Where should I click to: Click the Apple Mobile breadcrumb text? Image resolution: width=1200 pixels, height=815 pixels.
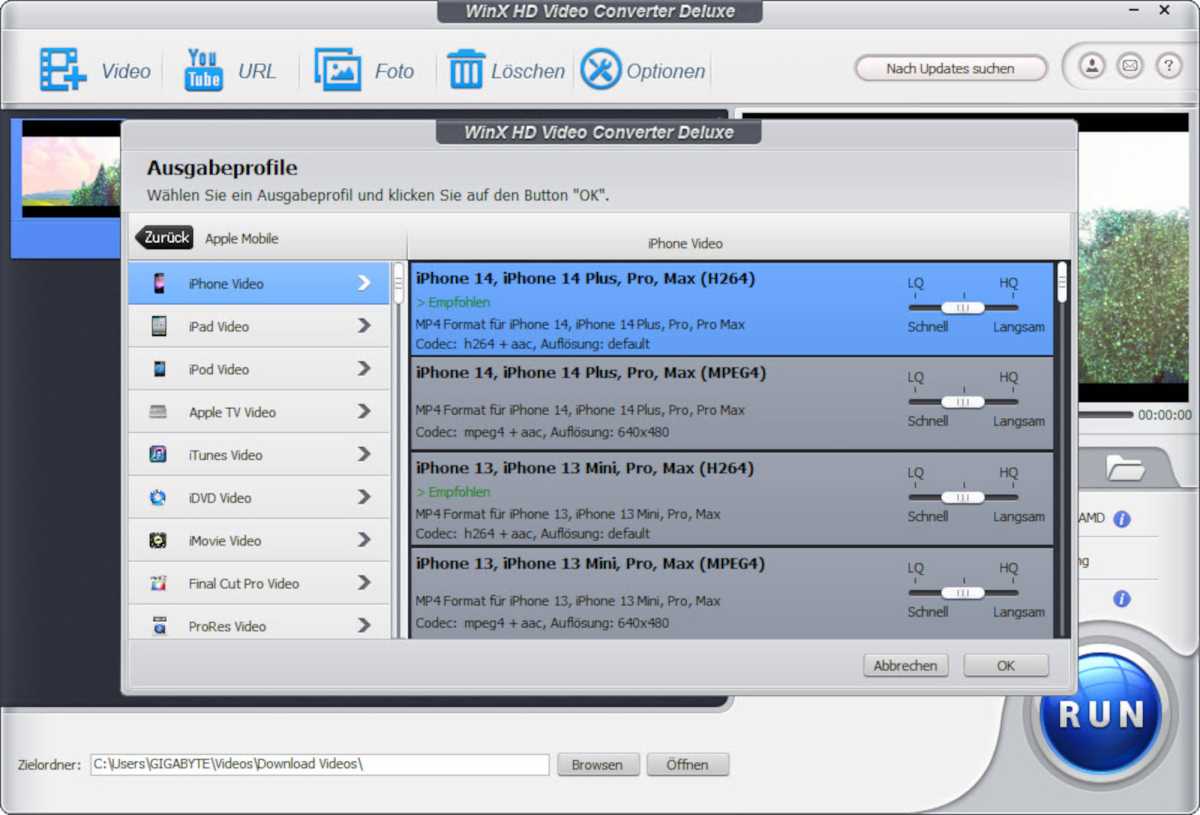point(242,239)
